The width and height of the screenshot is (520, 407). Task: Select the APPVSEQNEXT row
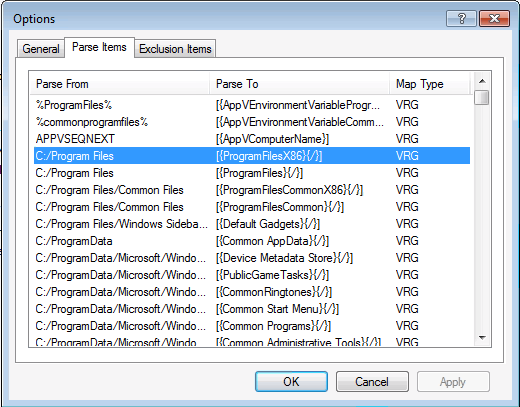252,139
